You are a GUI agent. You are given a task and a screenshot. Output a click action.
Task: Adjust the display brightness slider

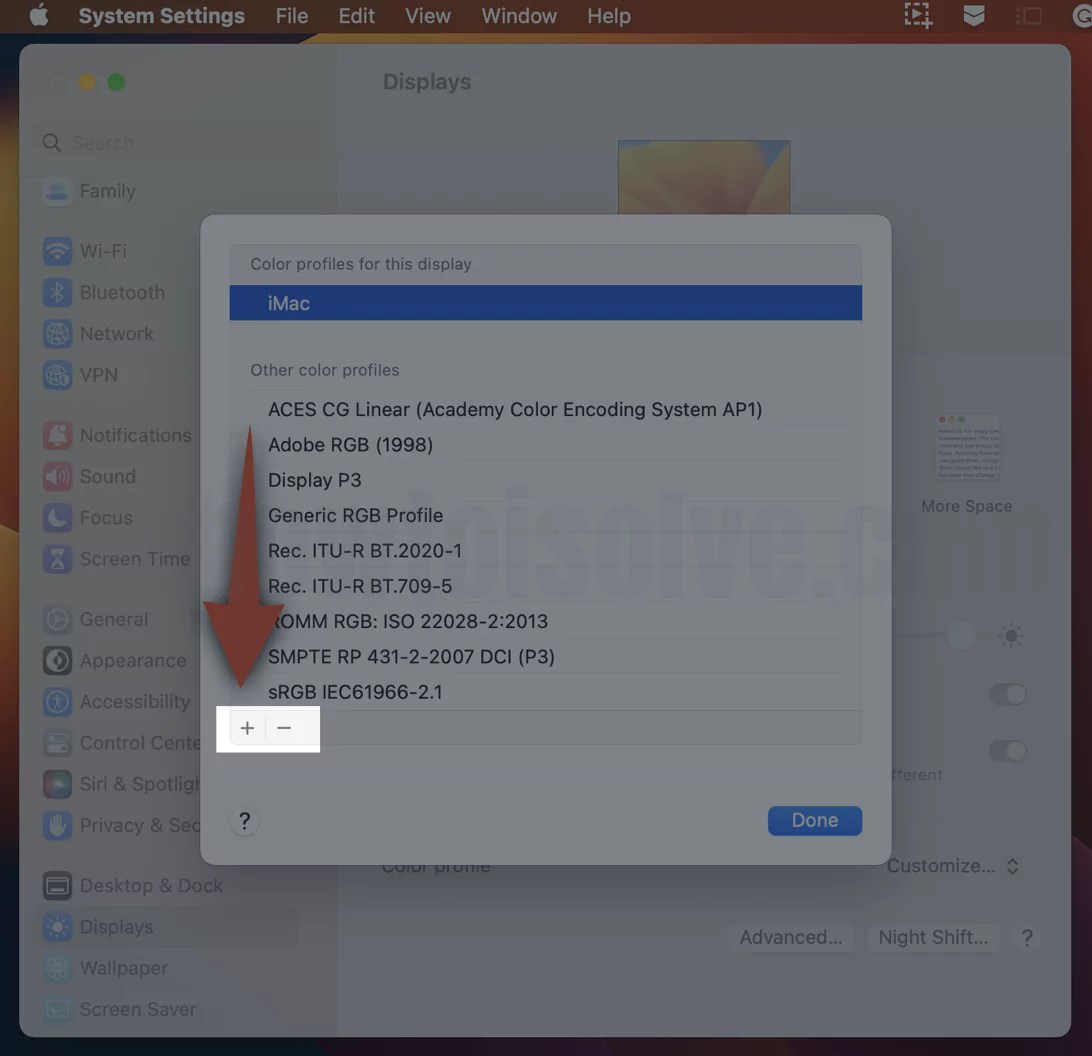pos(961,636)
